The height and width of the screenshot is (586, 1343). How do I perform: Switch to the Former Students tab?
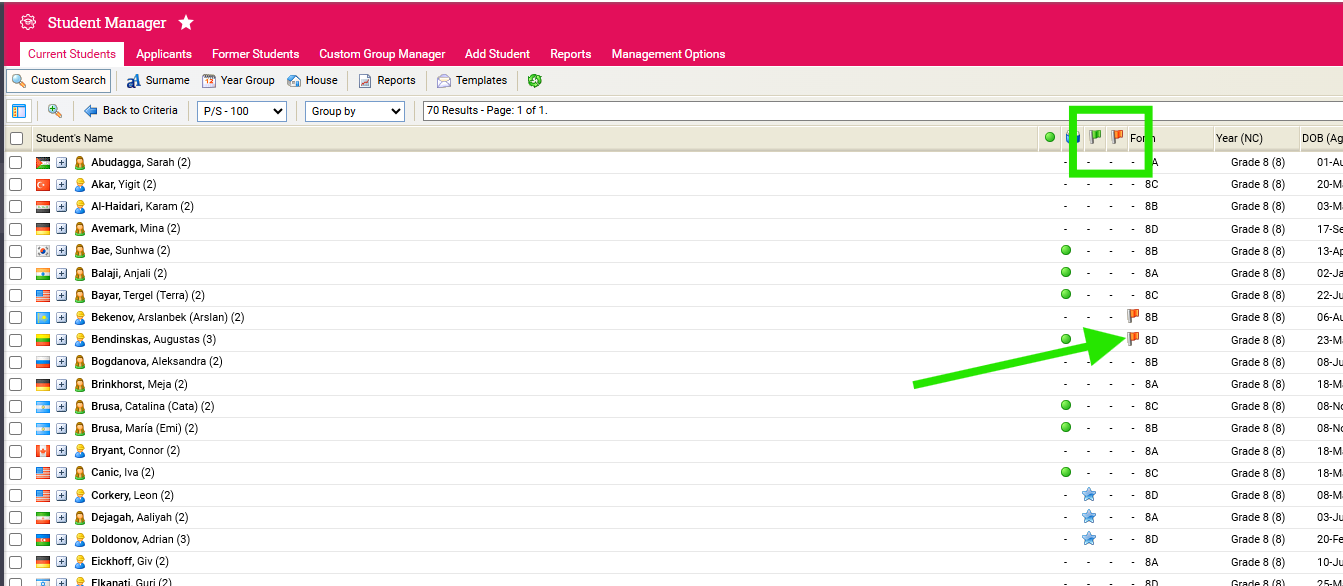pos(255,54)
